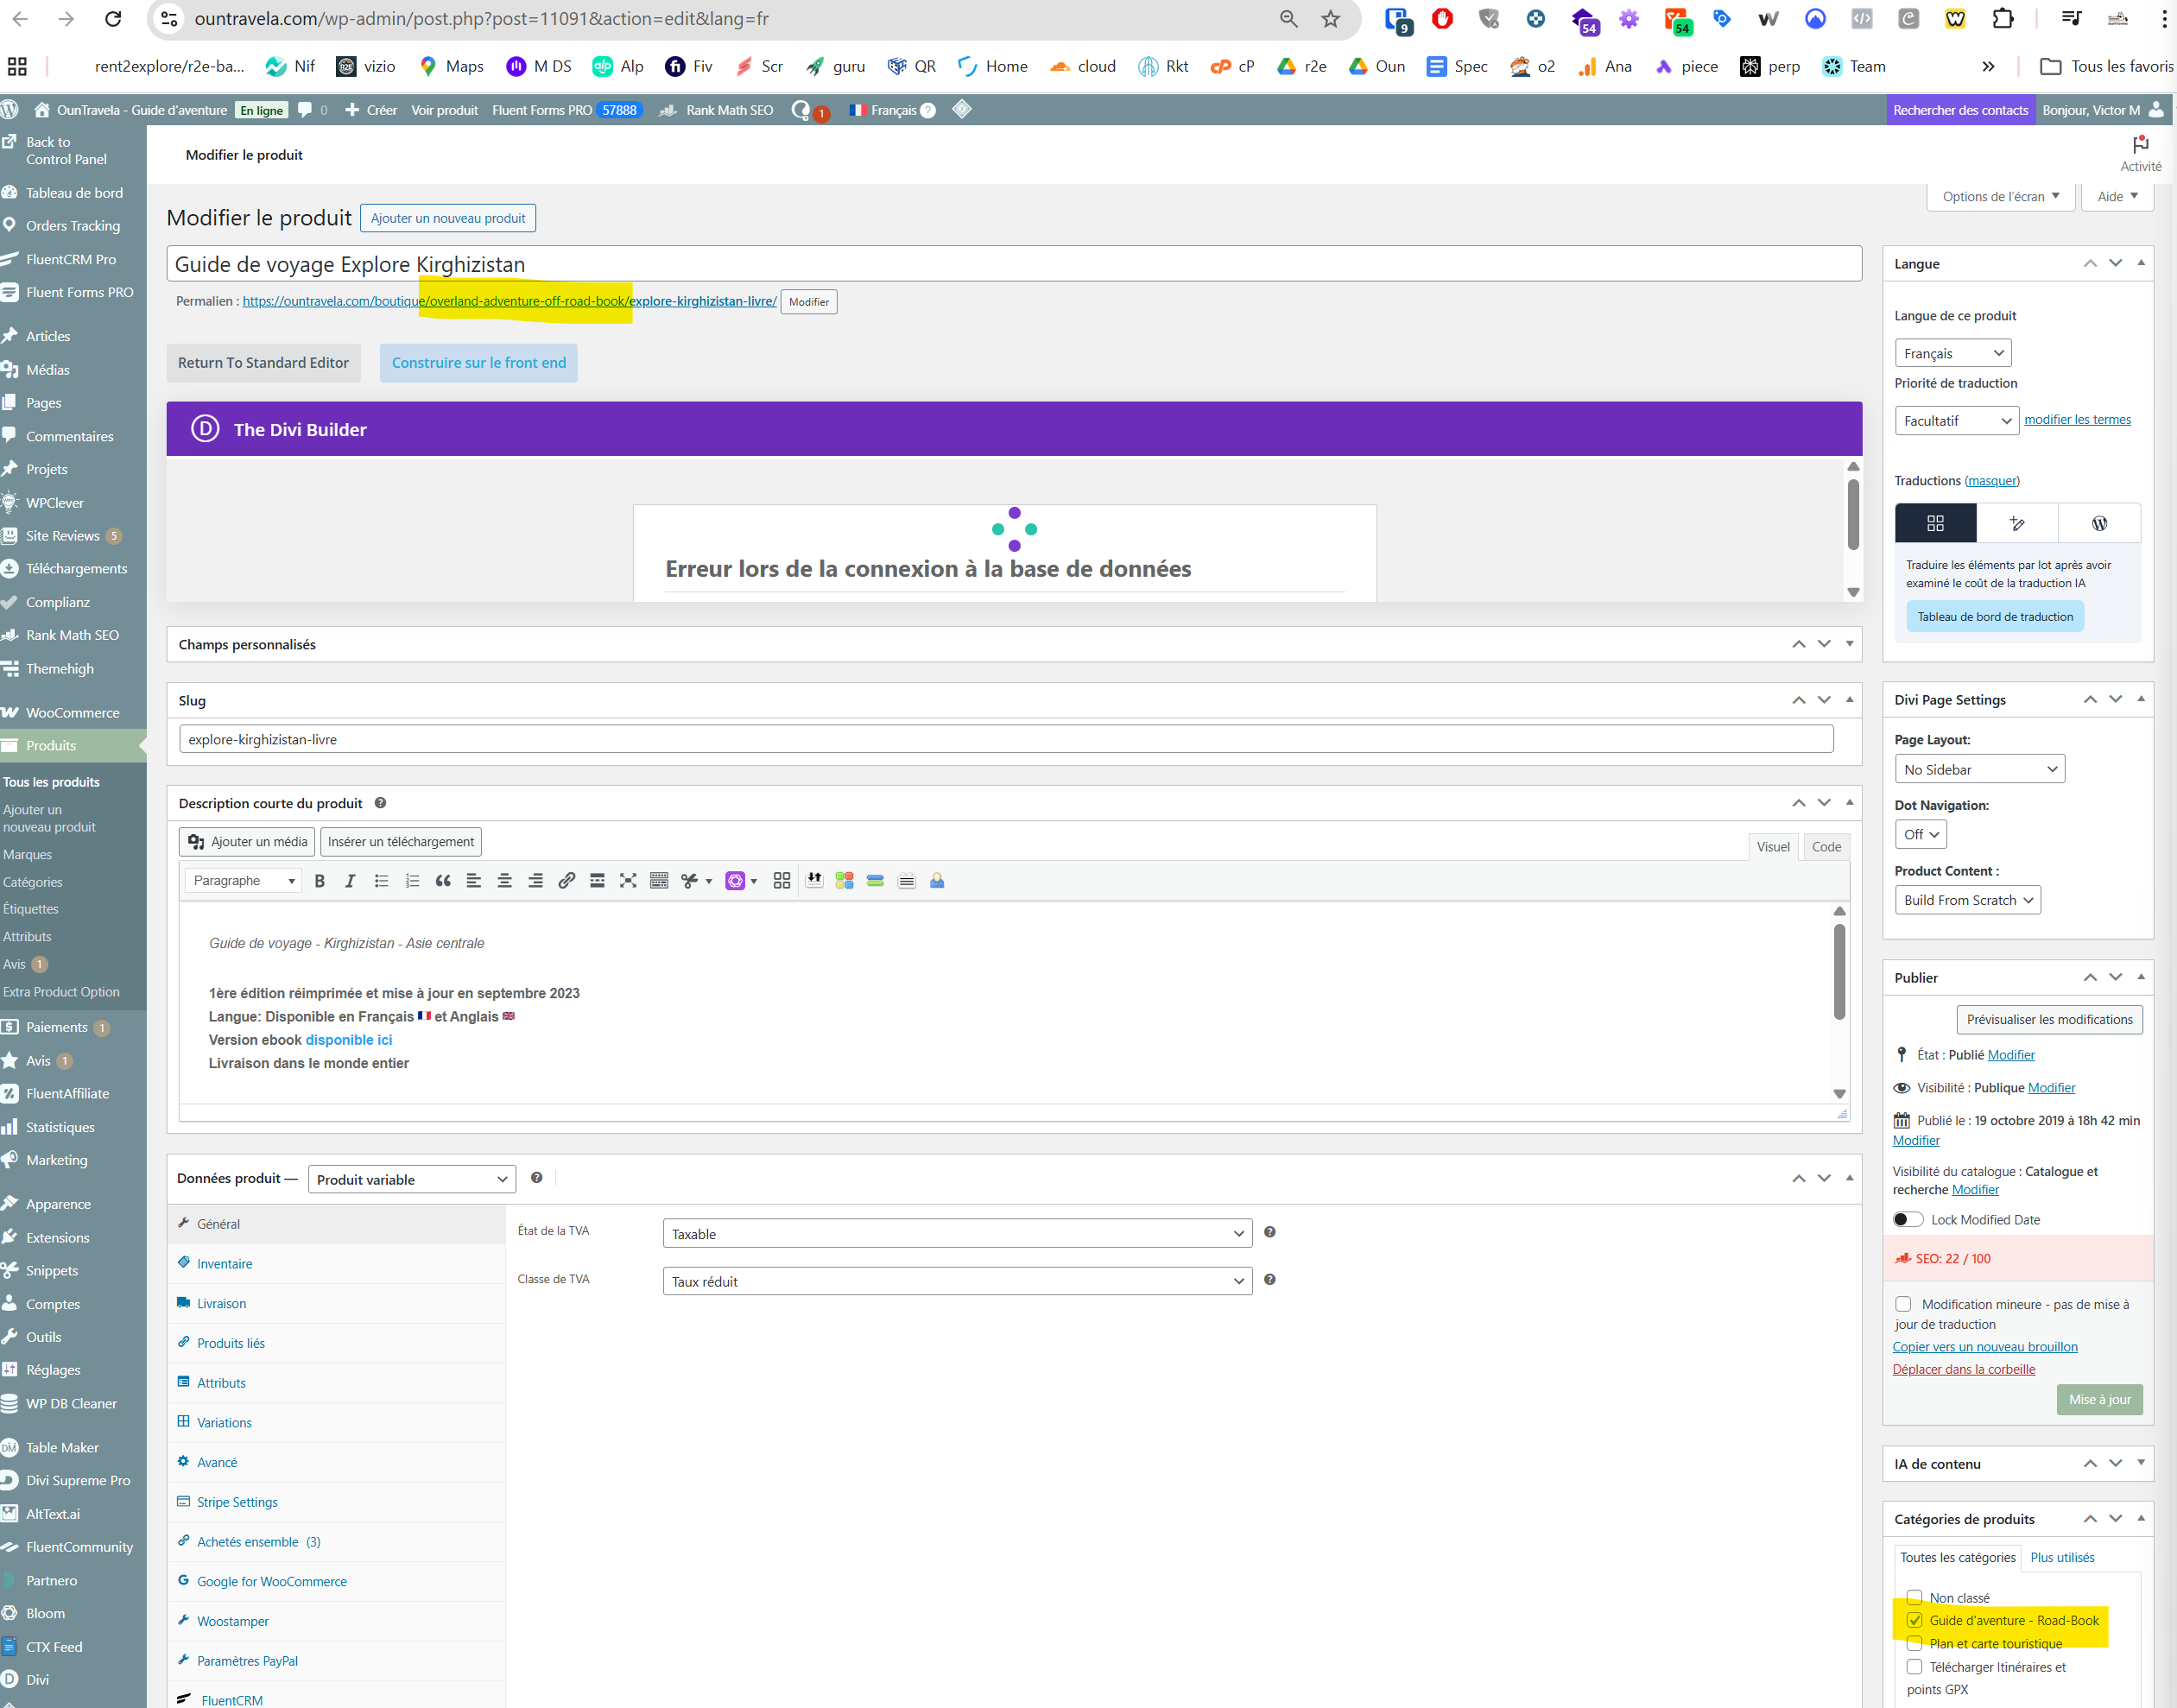Open Rank Math SEO in admin bar
The image size is (2177, 1708).
tap(728, 110)
